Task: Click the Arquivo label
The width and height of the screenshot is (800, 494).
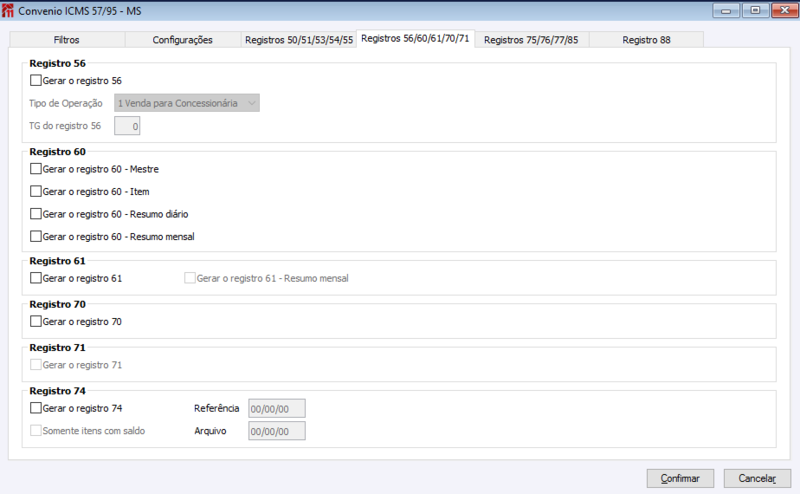Action: [210, 431]
